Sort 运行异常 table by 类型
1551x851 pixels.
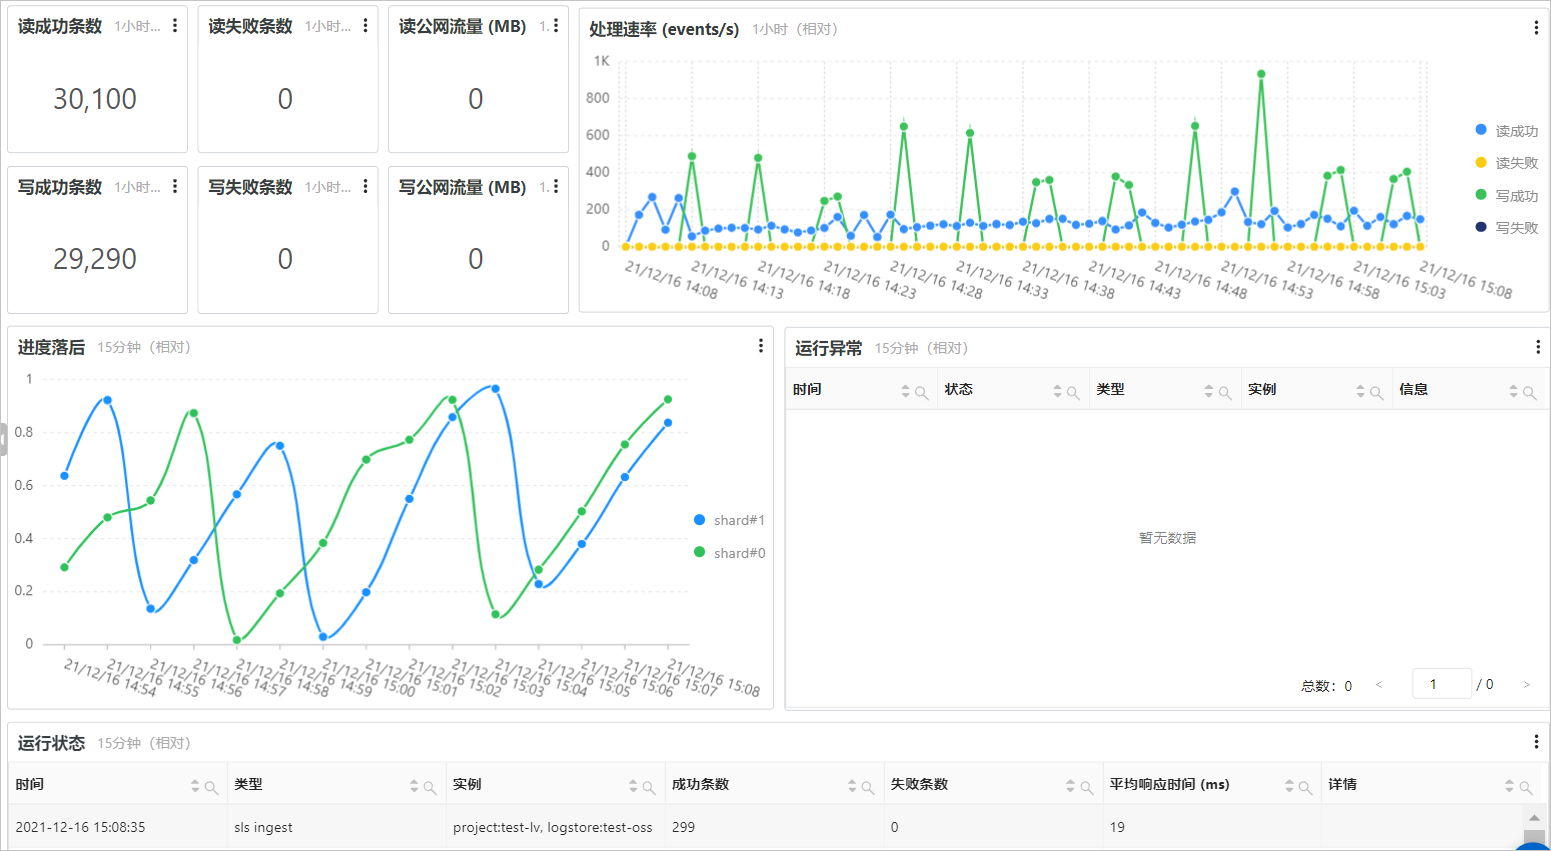pos(1208,391)
